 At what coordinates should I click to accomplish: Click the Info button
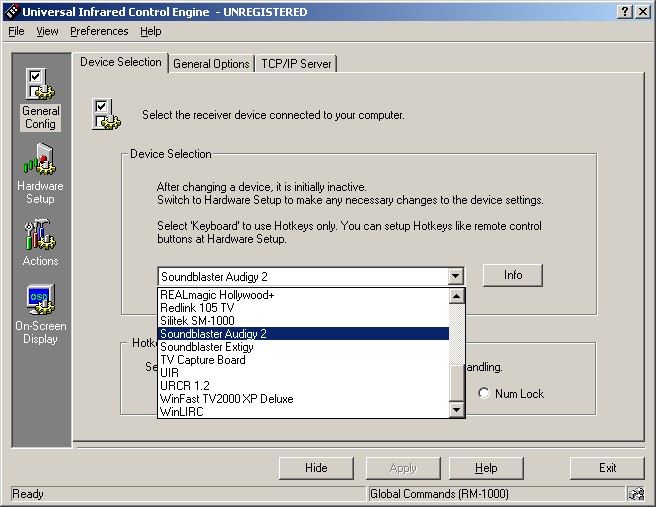tap(513, 275)
